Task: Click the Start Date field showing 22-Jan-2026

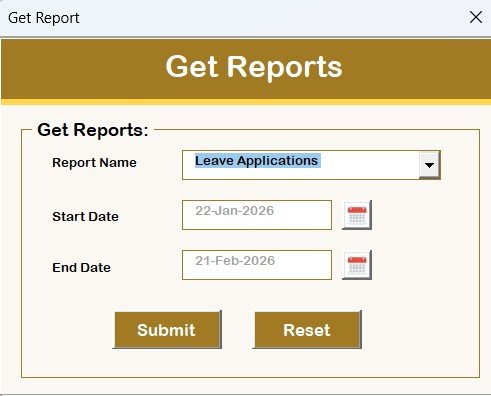Action: pos(257,215)
